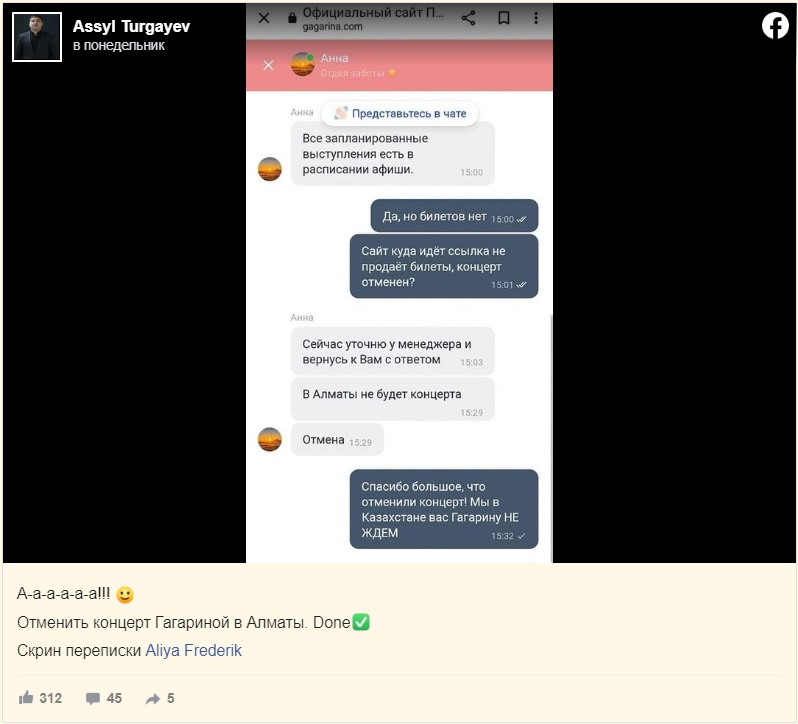The image size is (798, 724).
Task: Click the lock icon beside gagarina.com
Action: point(292,18)
